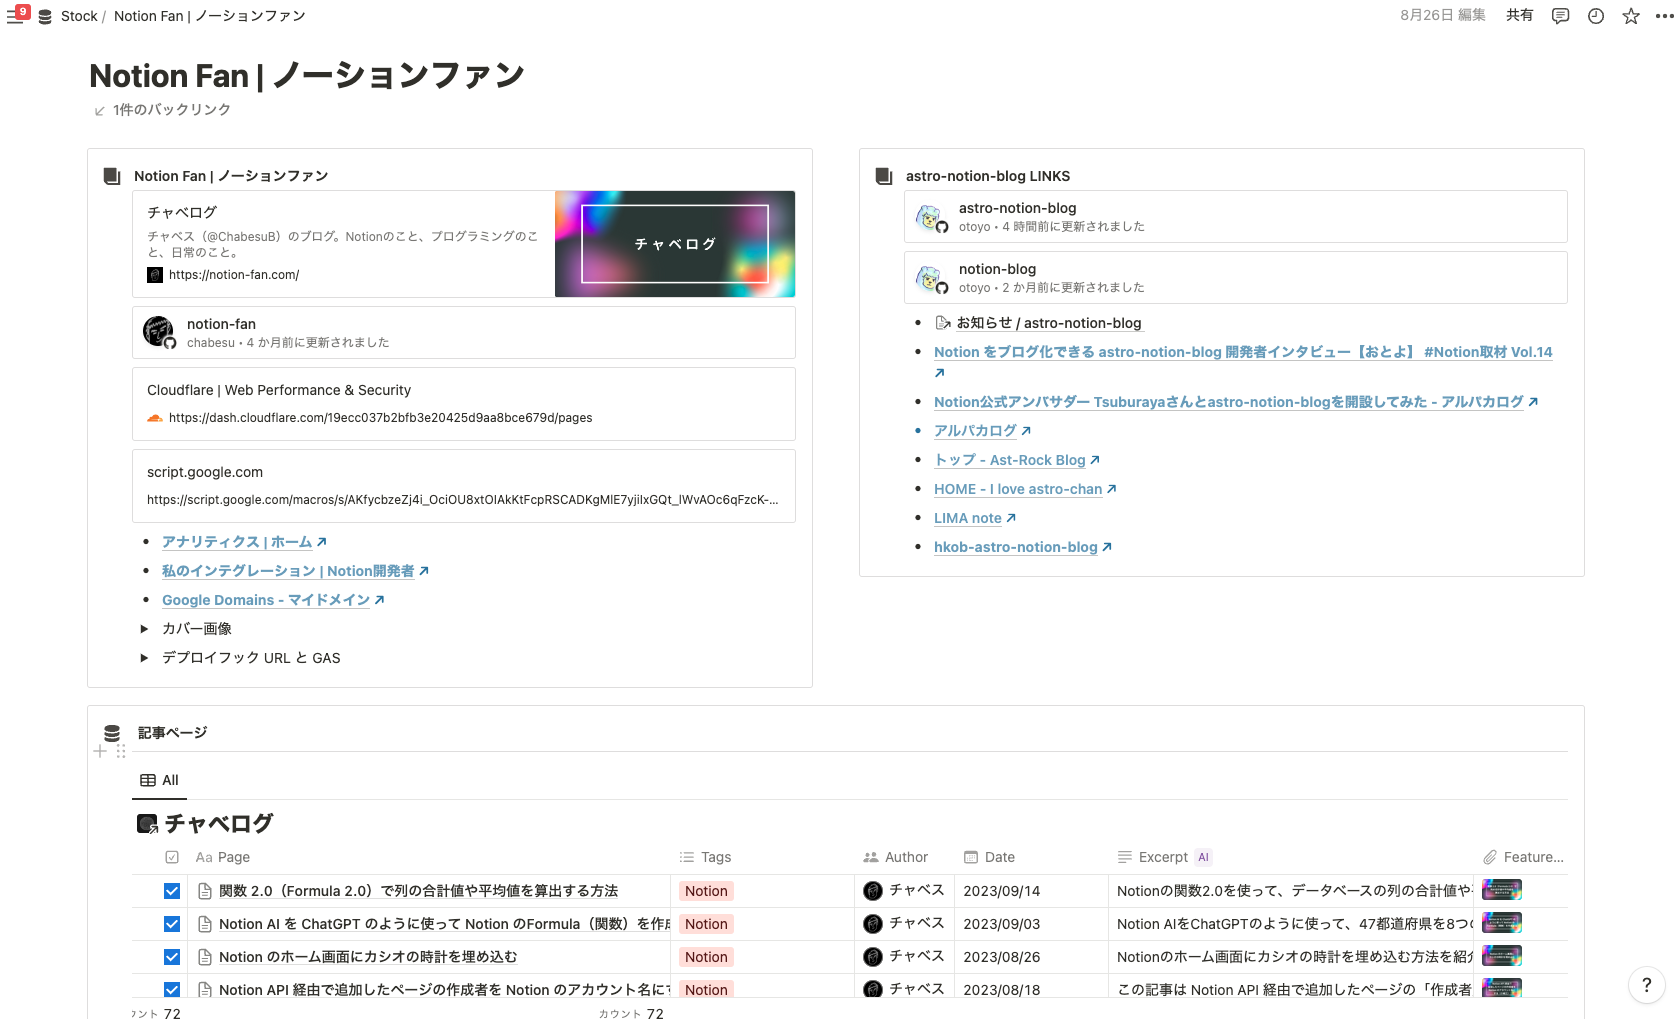Screen dimensions: 1676x1019
Task: Open sidebar menu with notification badge
Action: pyautogui.click(x=17, y=15)
